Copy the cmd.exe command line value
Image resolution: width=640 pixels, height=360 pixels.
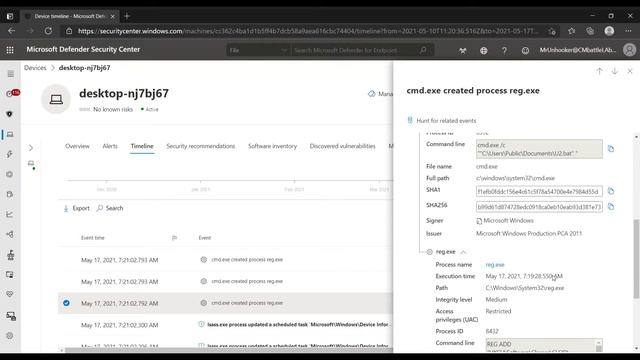pos(611,149)
